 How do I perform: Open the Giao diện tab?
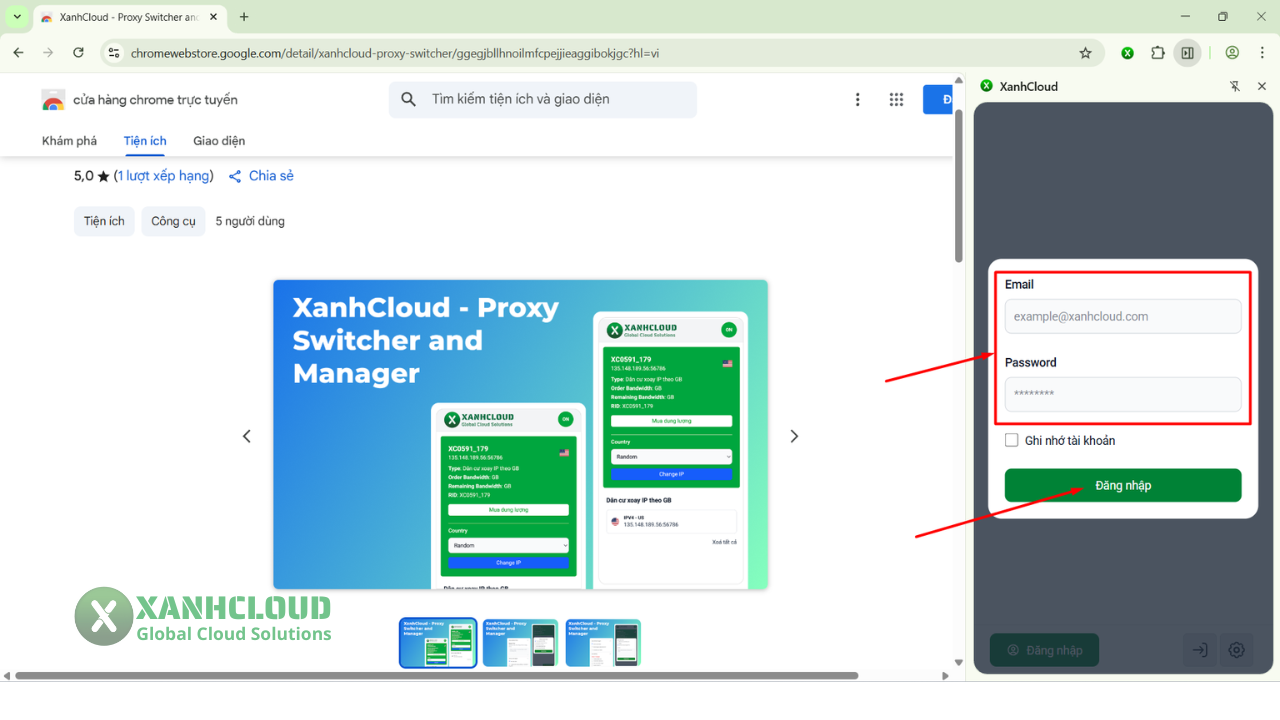[x=219, y=141]
